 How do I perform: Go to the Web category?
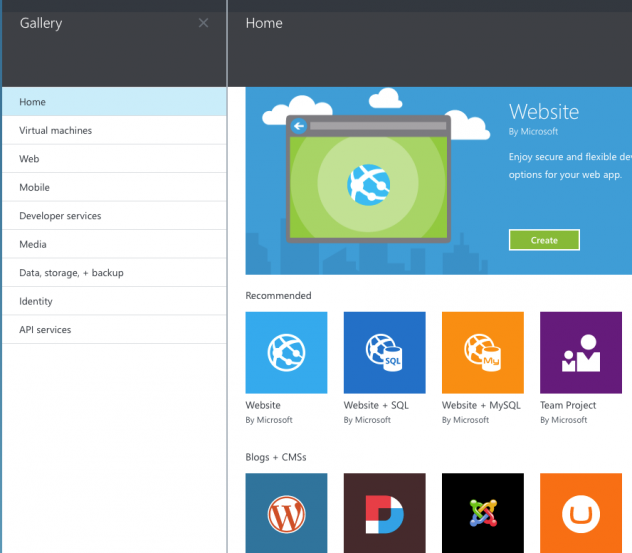[x=114, y=159]
